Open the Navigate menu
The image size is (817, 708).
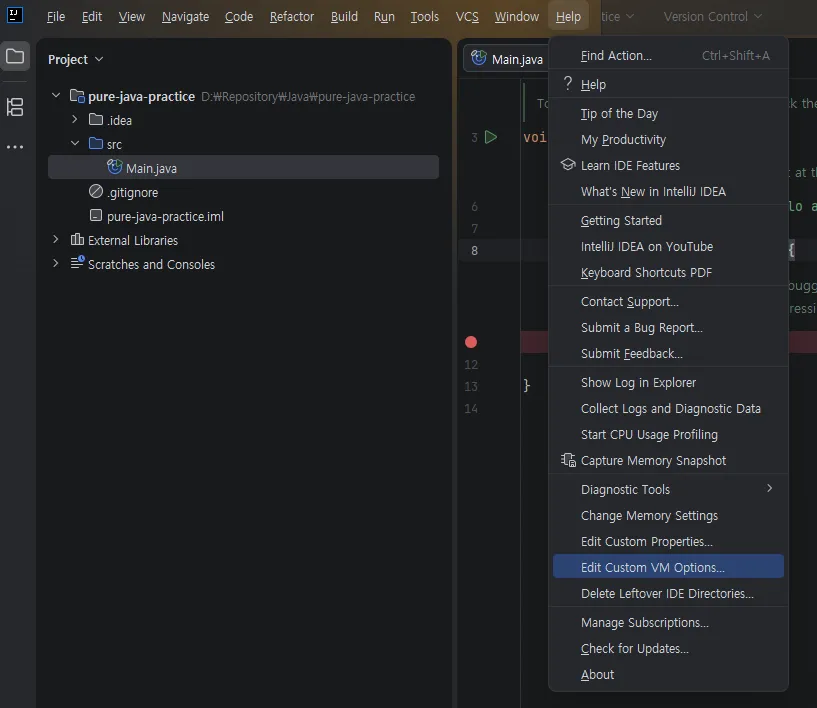[x=185, y=17]
